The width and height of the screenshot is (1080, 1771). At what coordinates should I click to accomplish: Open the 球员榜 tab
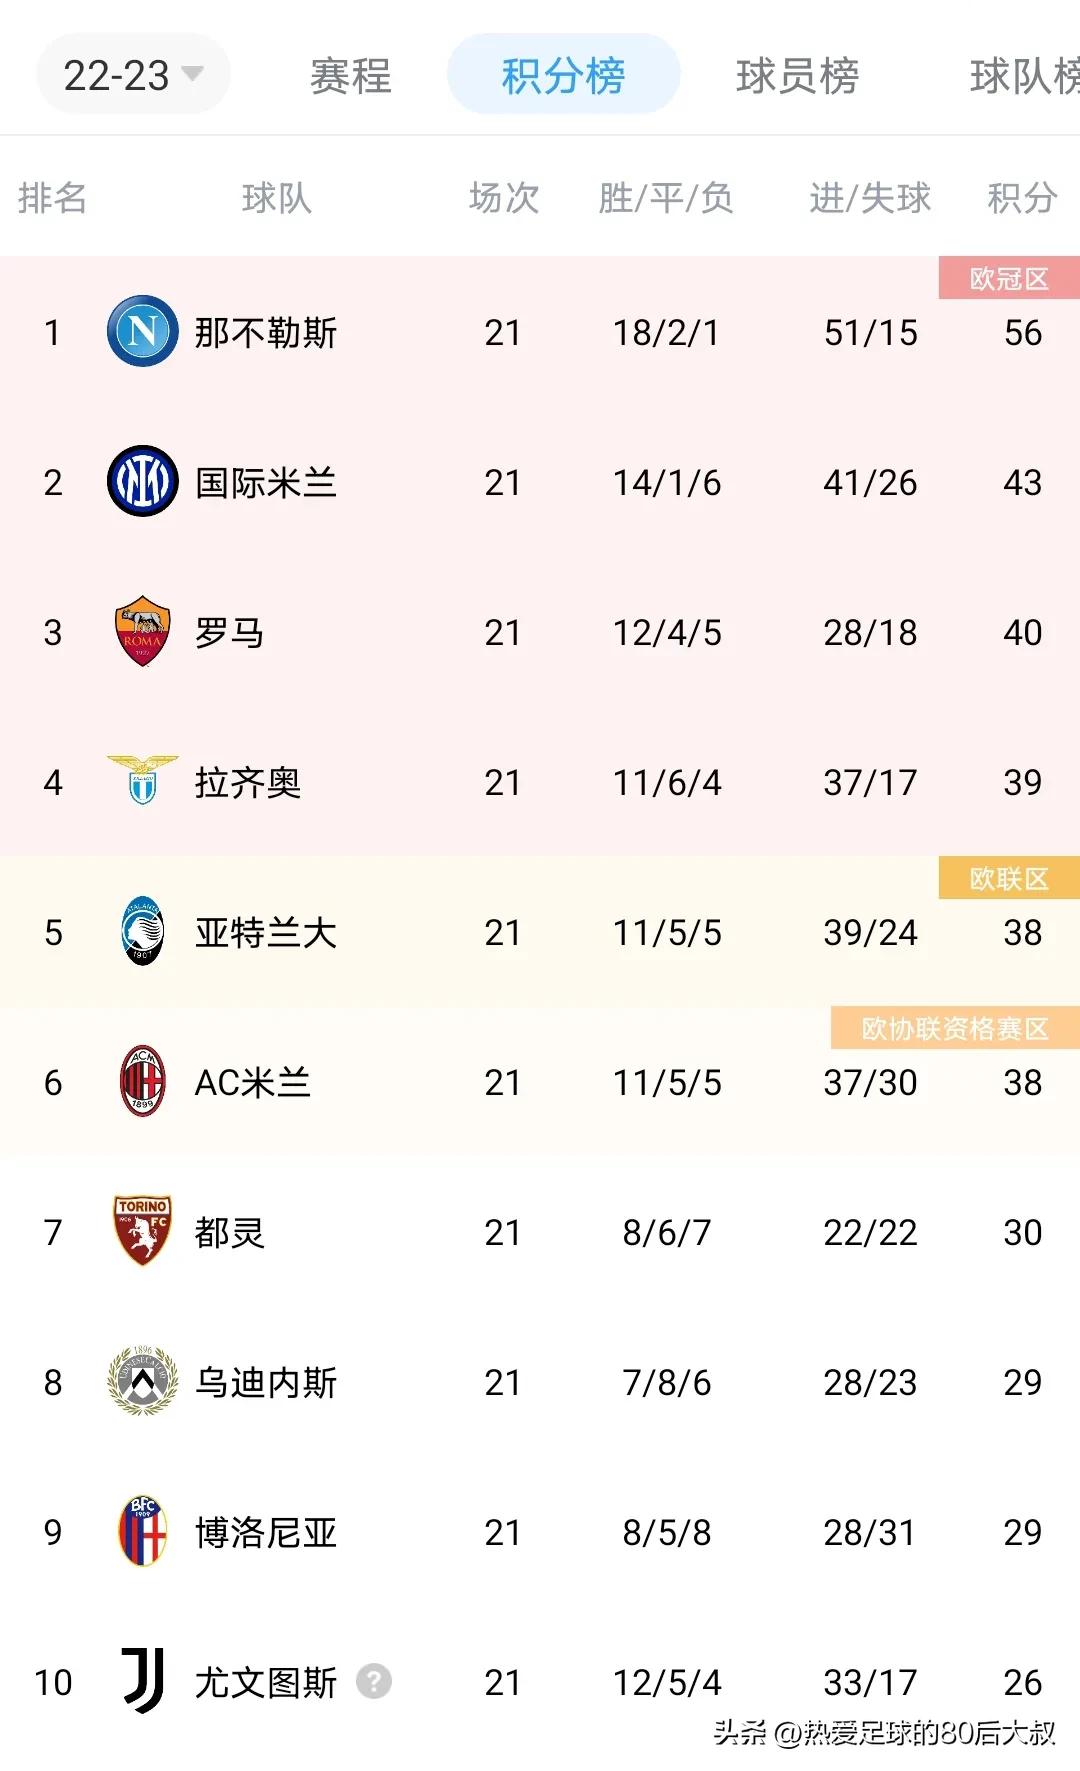(797, 76)
